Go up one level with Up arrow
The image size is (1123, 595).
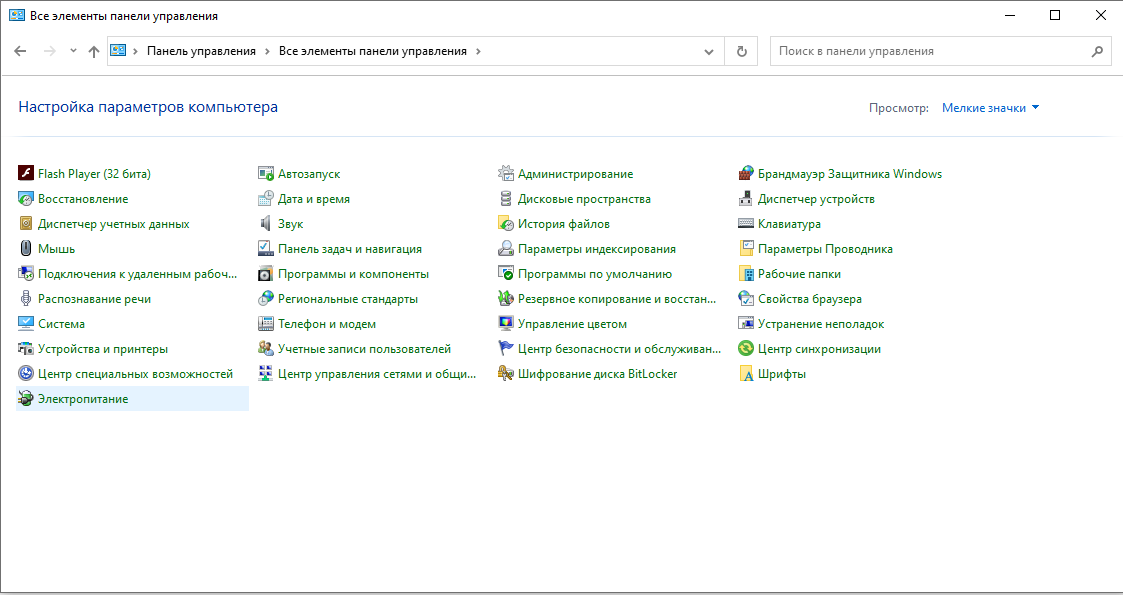94,52
